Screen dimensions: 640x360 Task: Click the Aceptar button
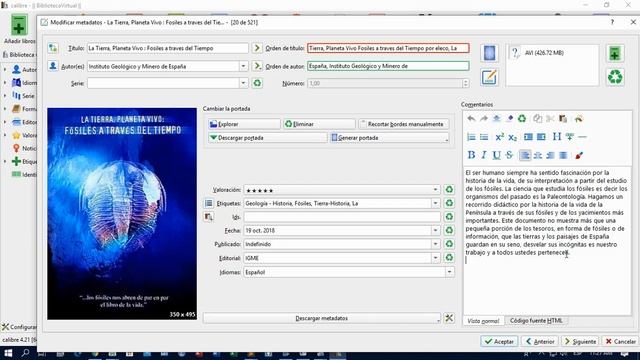point(499,341)
